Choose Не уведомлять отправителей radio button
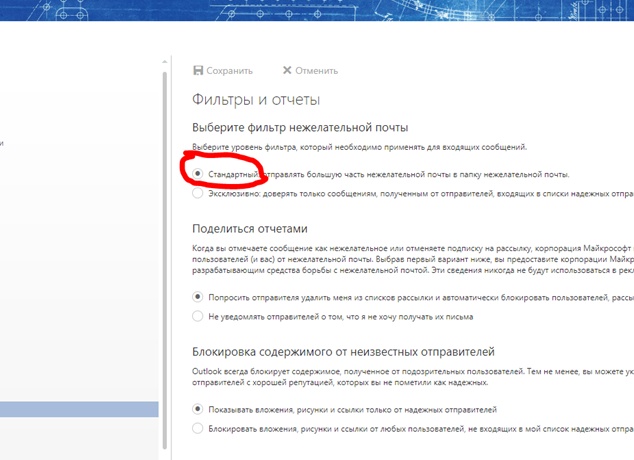 pos(197,316)
